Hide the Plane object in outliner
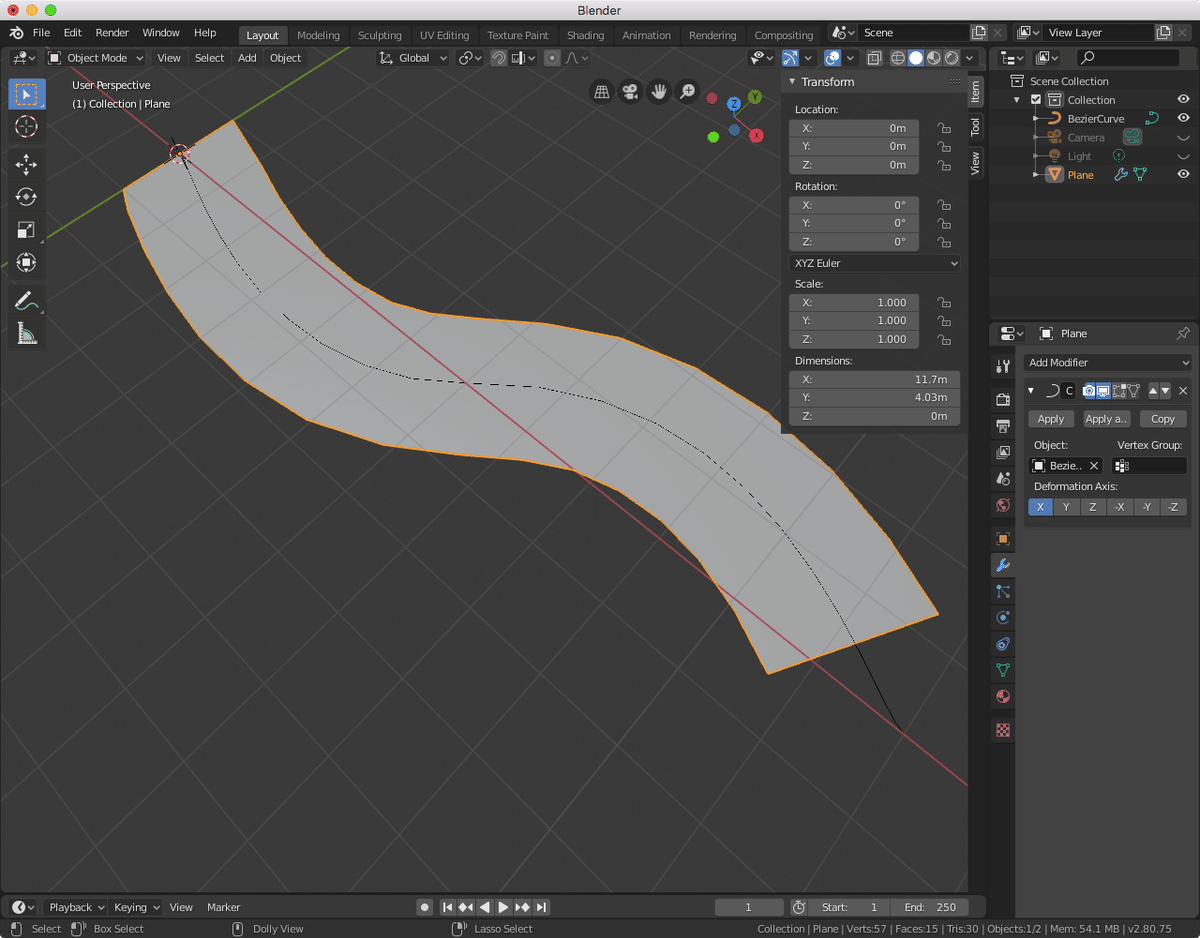 1183,174
